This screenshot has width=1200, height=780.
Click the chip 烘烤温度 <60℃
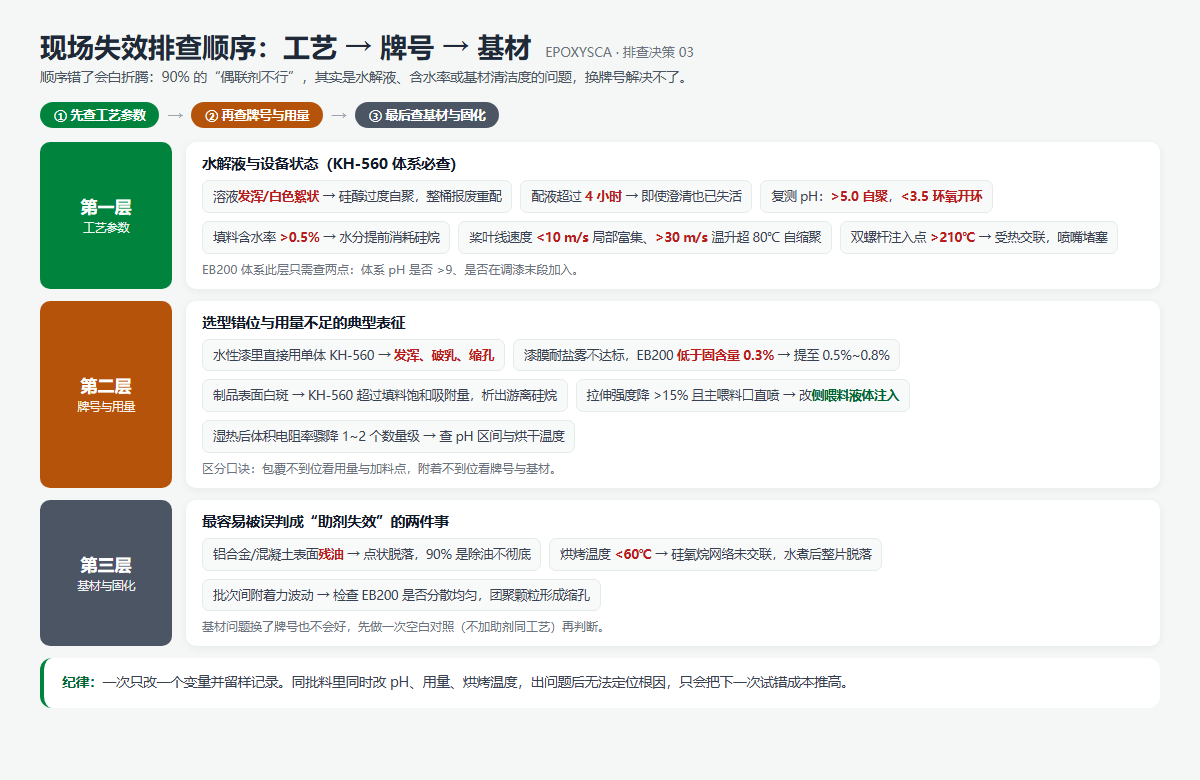pos(715,554)
